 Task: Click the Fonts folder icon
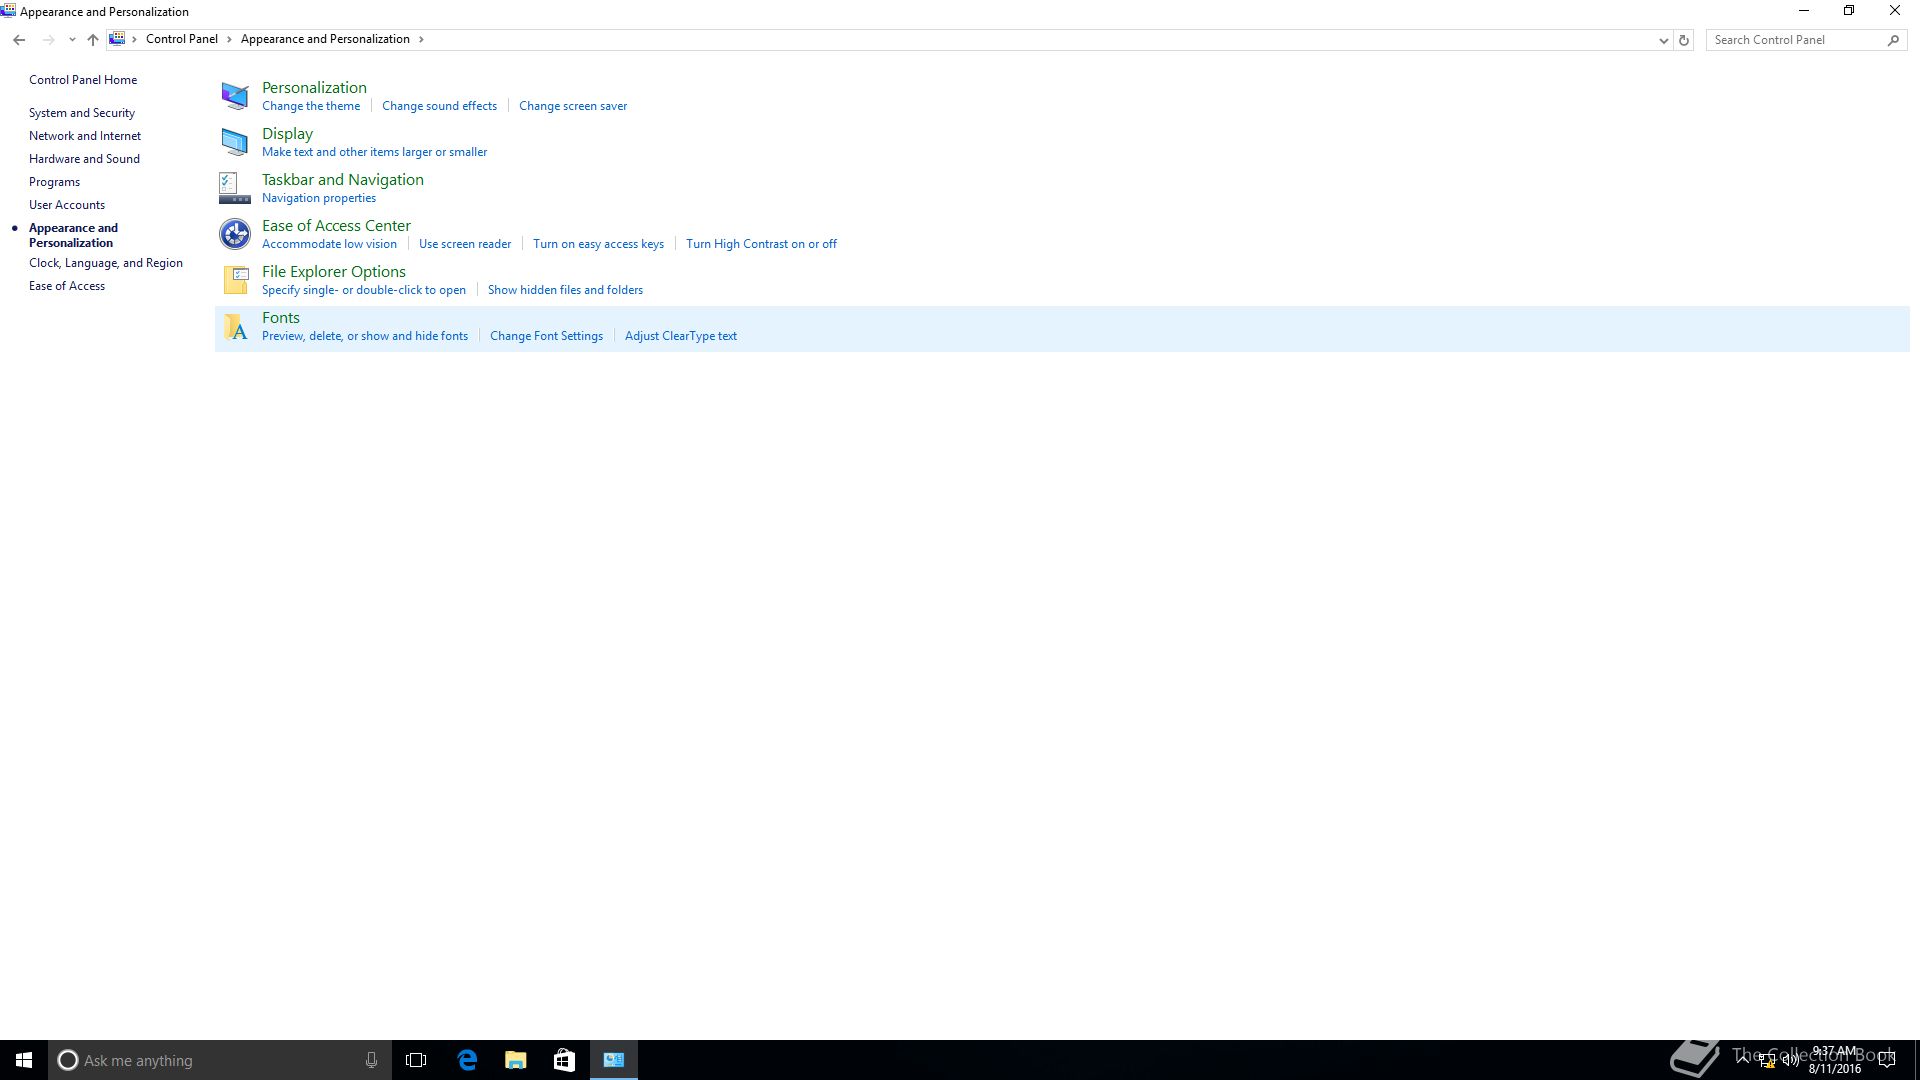pos(235,326)
